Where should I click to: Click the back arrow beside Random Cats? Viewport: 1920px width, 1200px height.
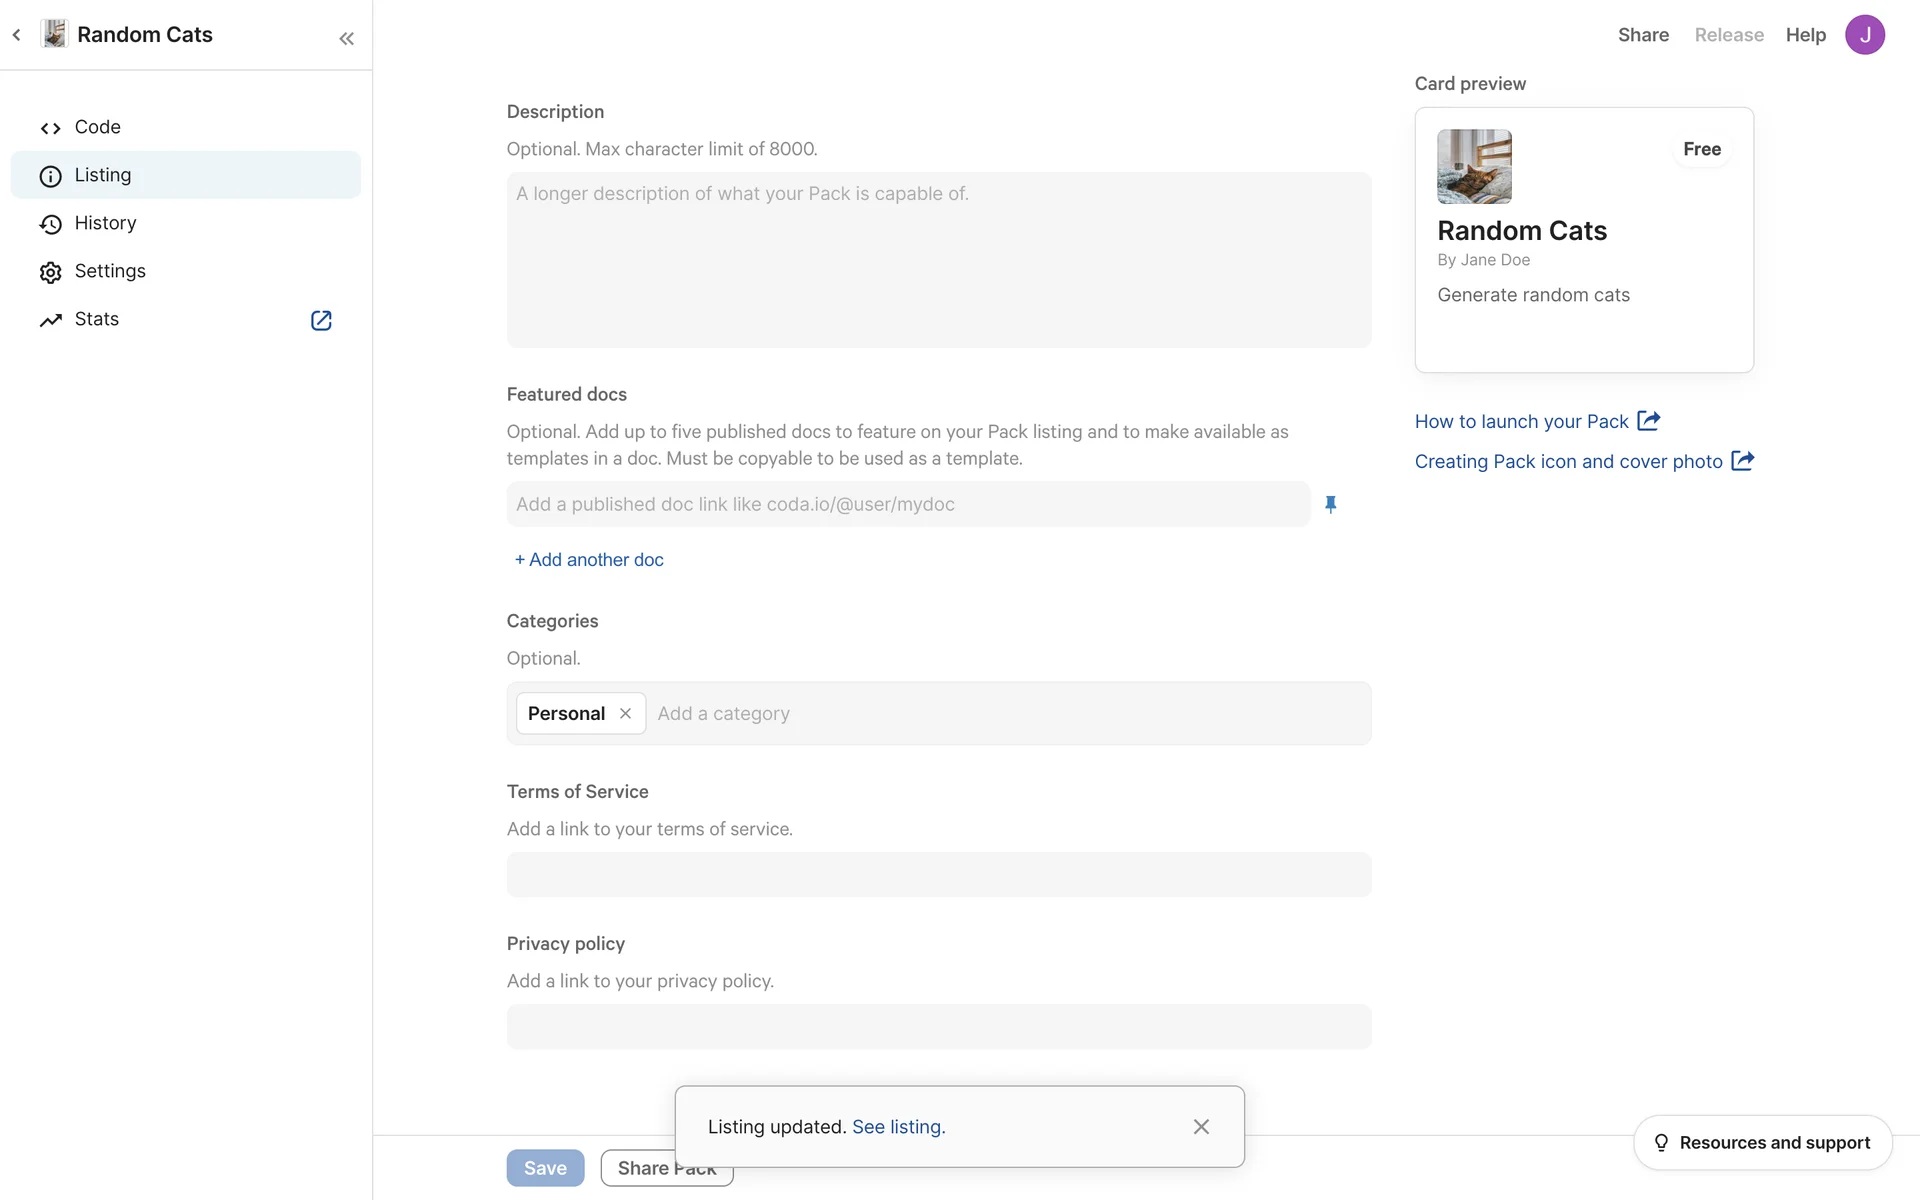[17, 35]
